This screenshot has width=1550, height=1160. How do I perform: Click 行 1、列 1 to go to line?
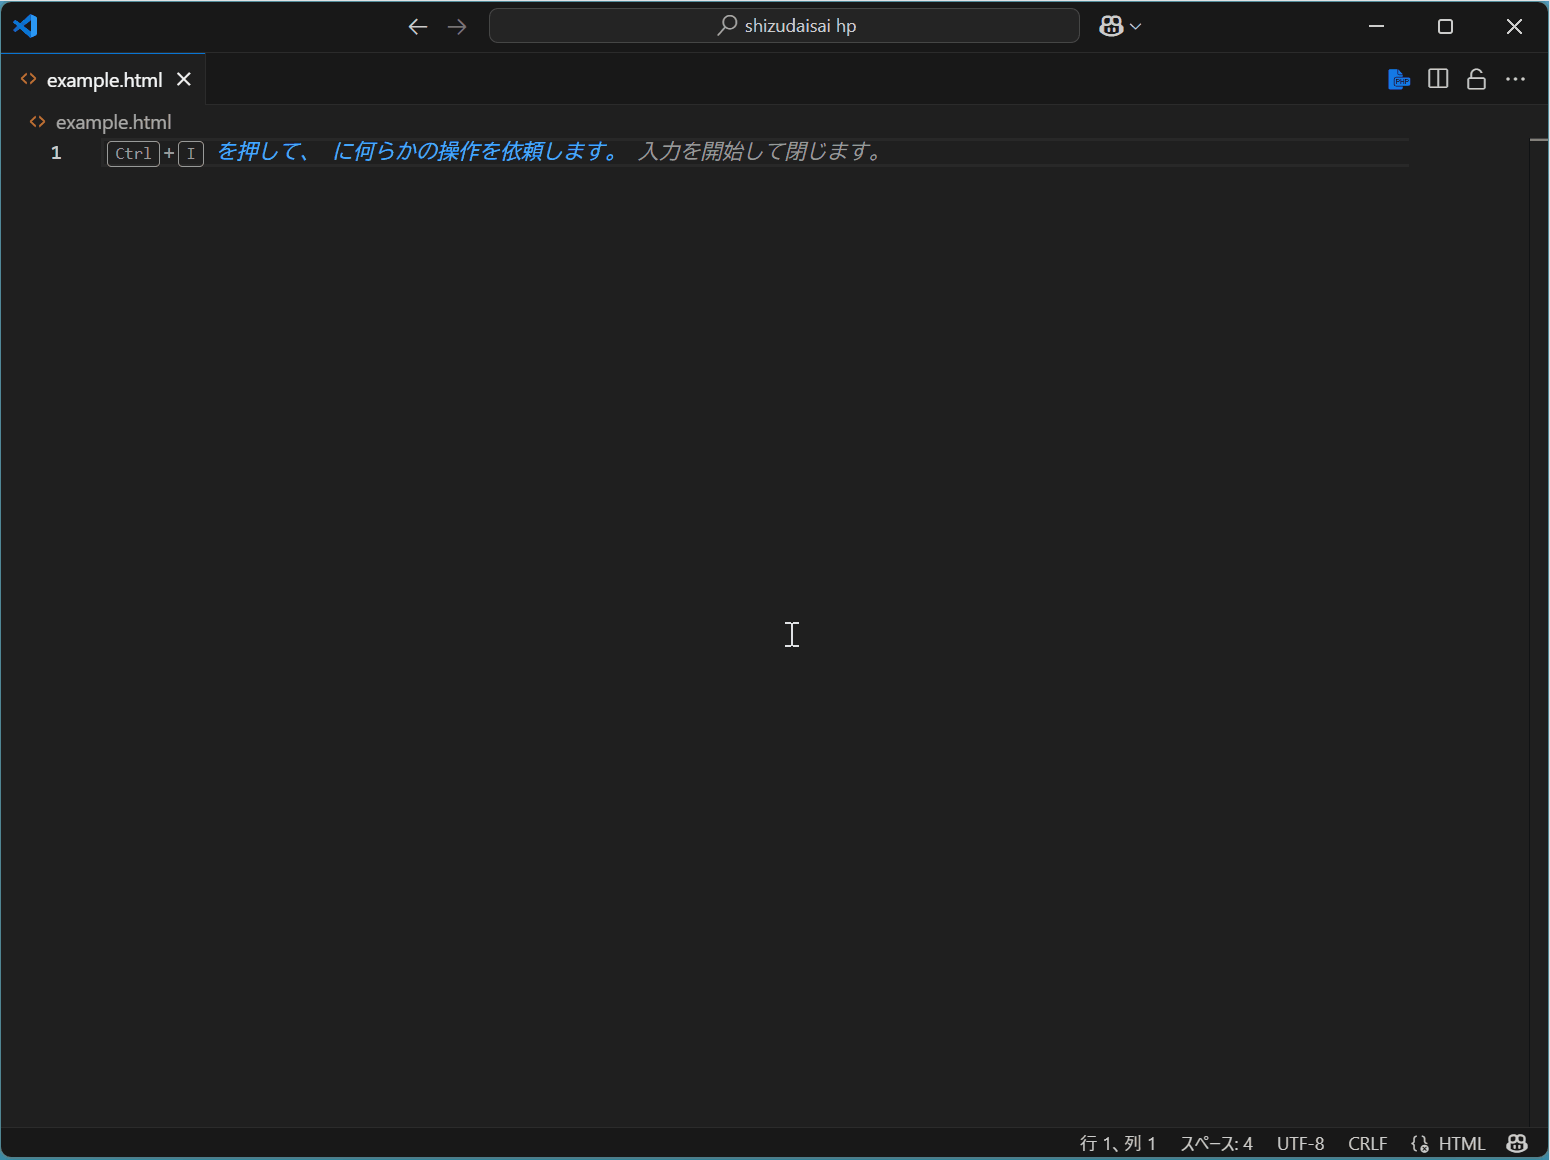click(x=1118, y=1143)
